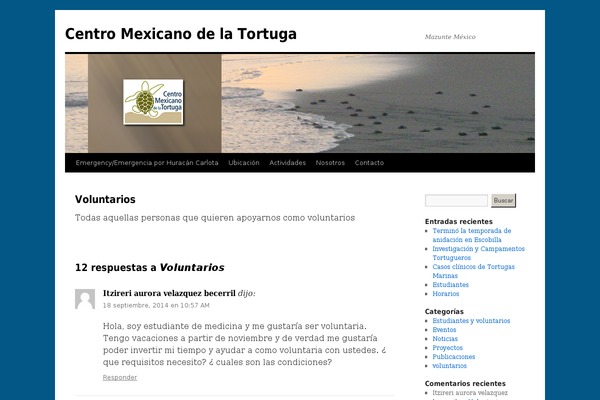Click the Buscar search button

pyautogui.click(x=503, y=201)
